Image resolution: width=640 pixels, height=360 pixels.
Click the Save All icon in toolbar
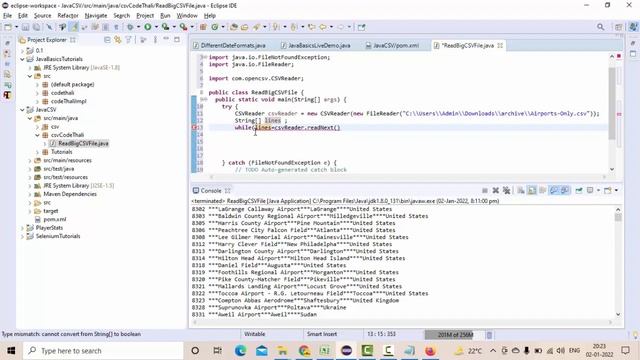[36, 27]
